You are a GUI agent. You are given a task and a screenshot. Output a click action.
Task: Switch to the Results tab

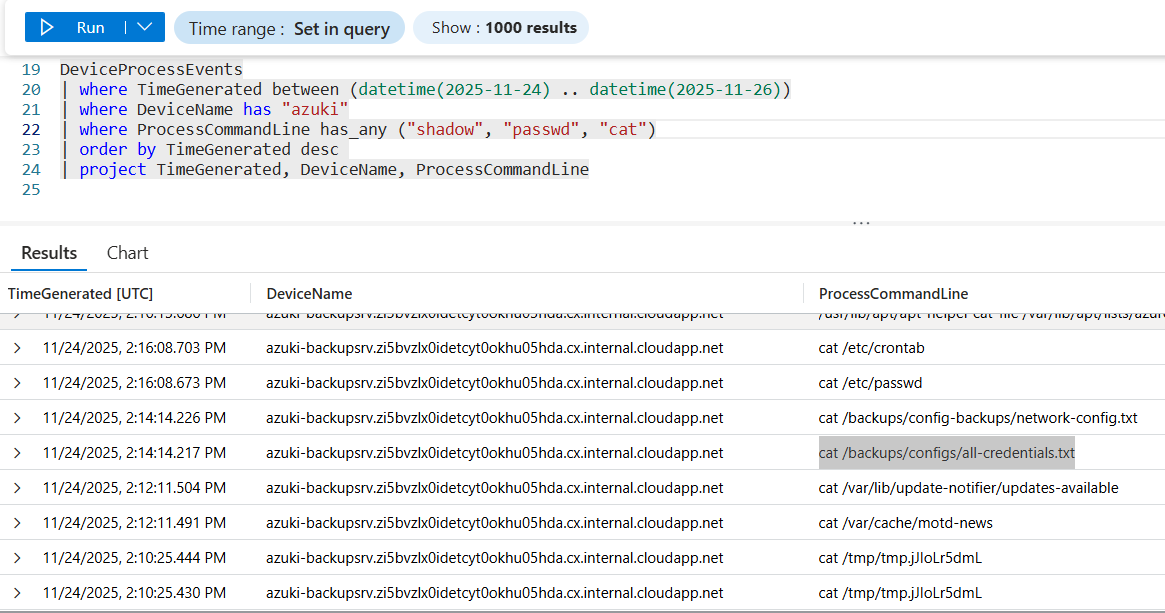tap(49, 253)
